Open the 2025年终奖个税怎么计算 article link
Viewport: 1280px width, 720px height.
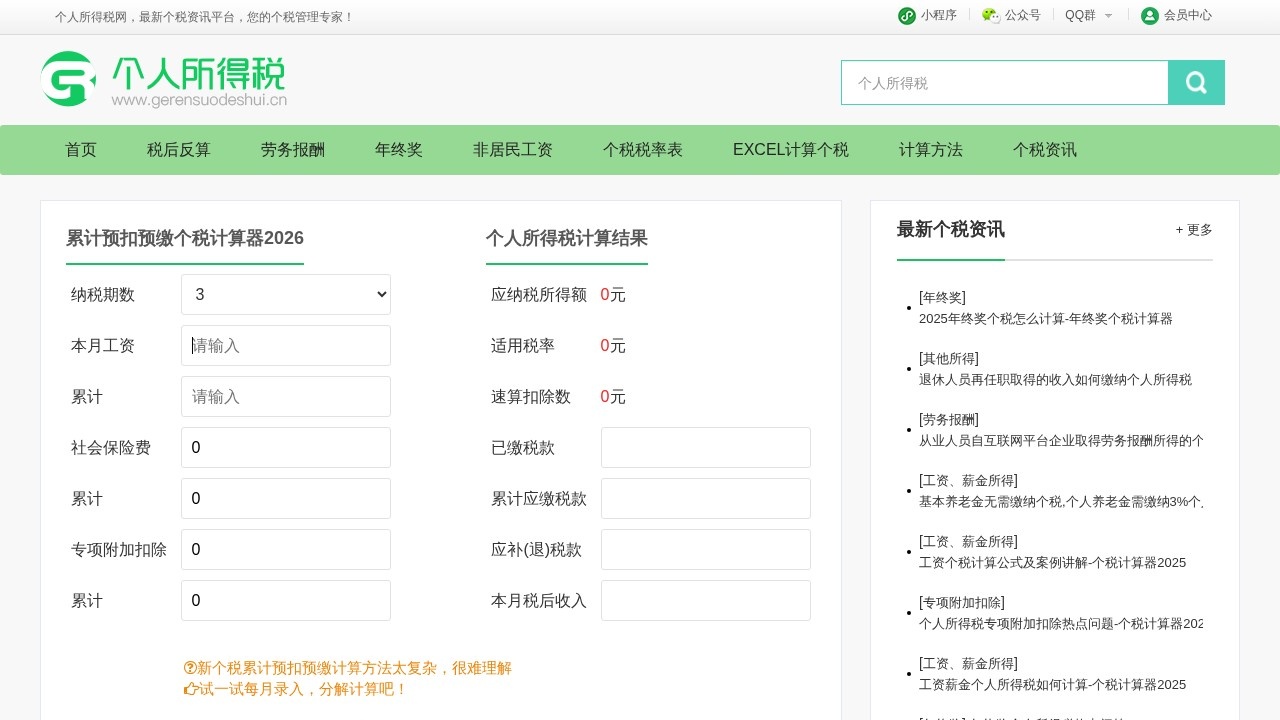click(x=1046, y=319)
